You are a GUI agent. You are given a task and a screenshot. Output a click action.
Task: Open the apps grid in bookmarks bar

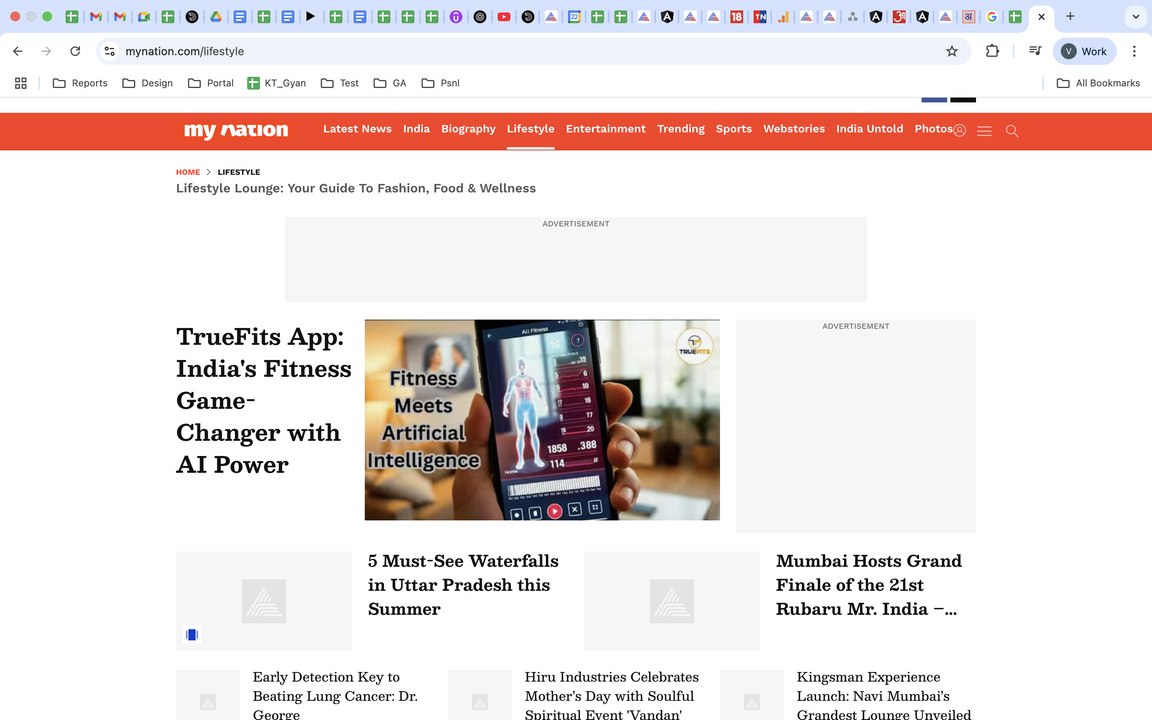pyautogui.click(x=21, y=83)
